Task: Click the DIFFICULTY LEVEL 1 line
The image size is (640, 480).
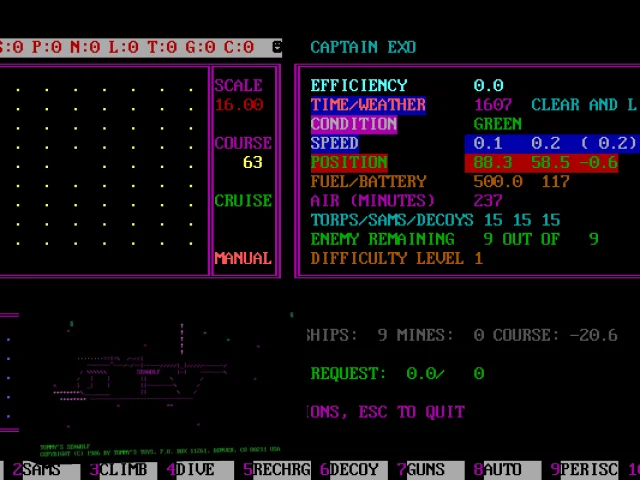Action: coord(397,258)
